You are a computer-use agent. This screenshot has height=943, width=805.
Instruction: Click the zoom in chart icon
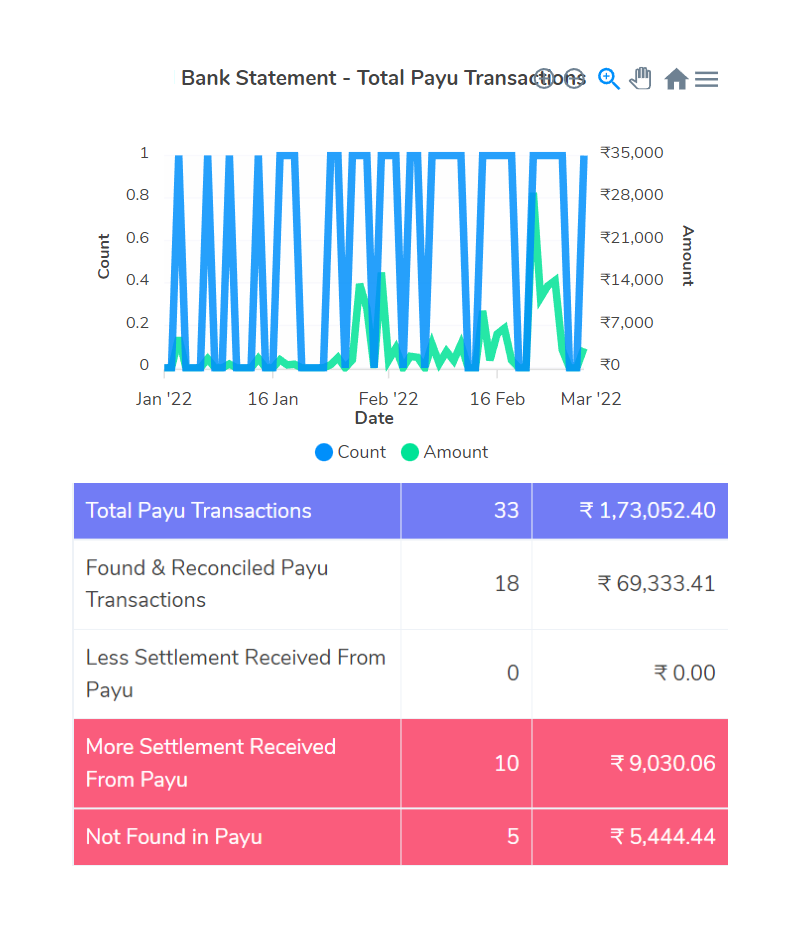click(544, 78)
